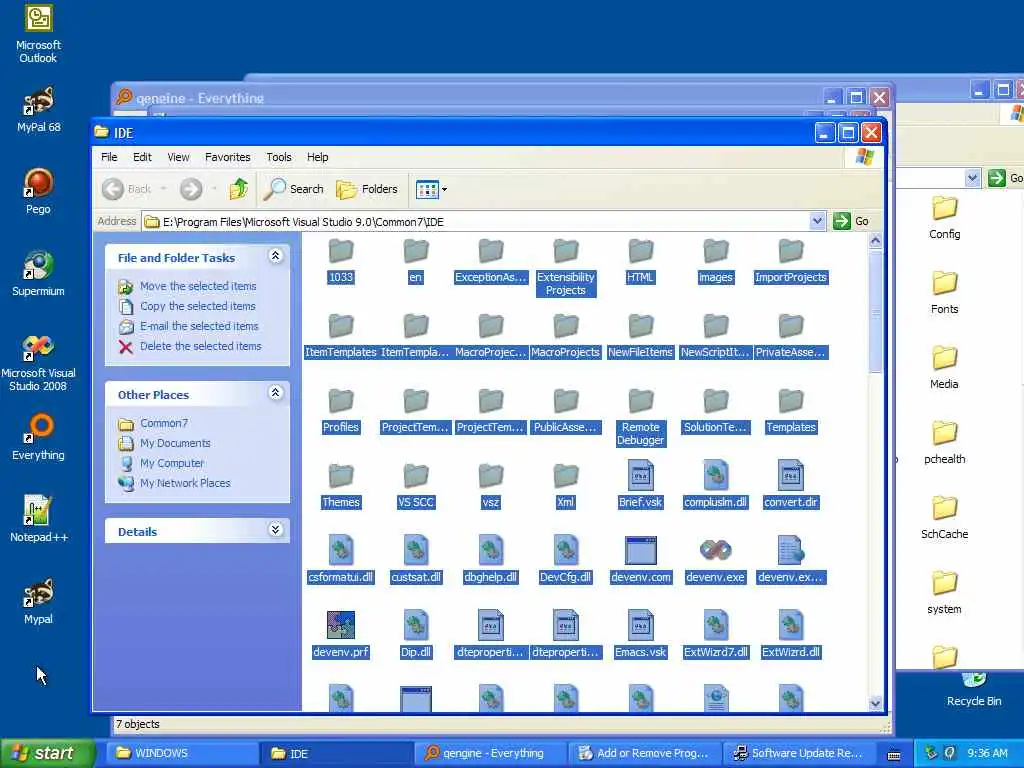Open the View menu

click(x=178, y=157)
